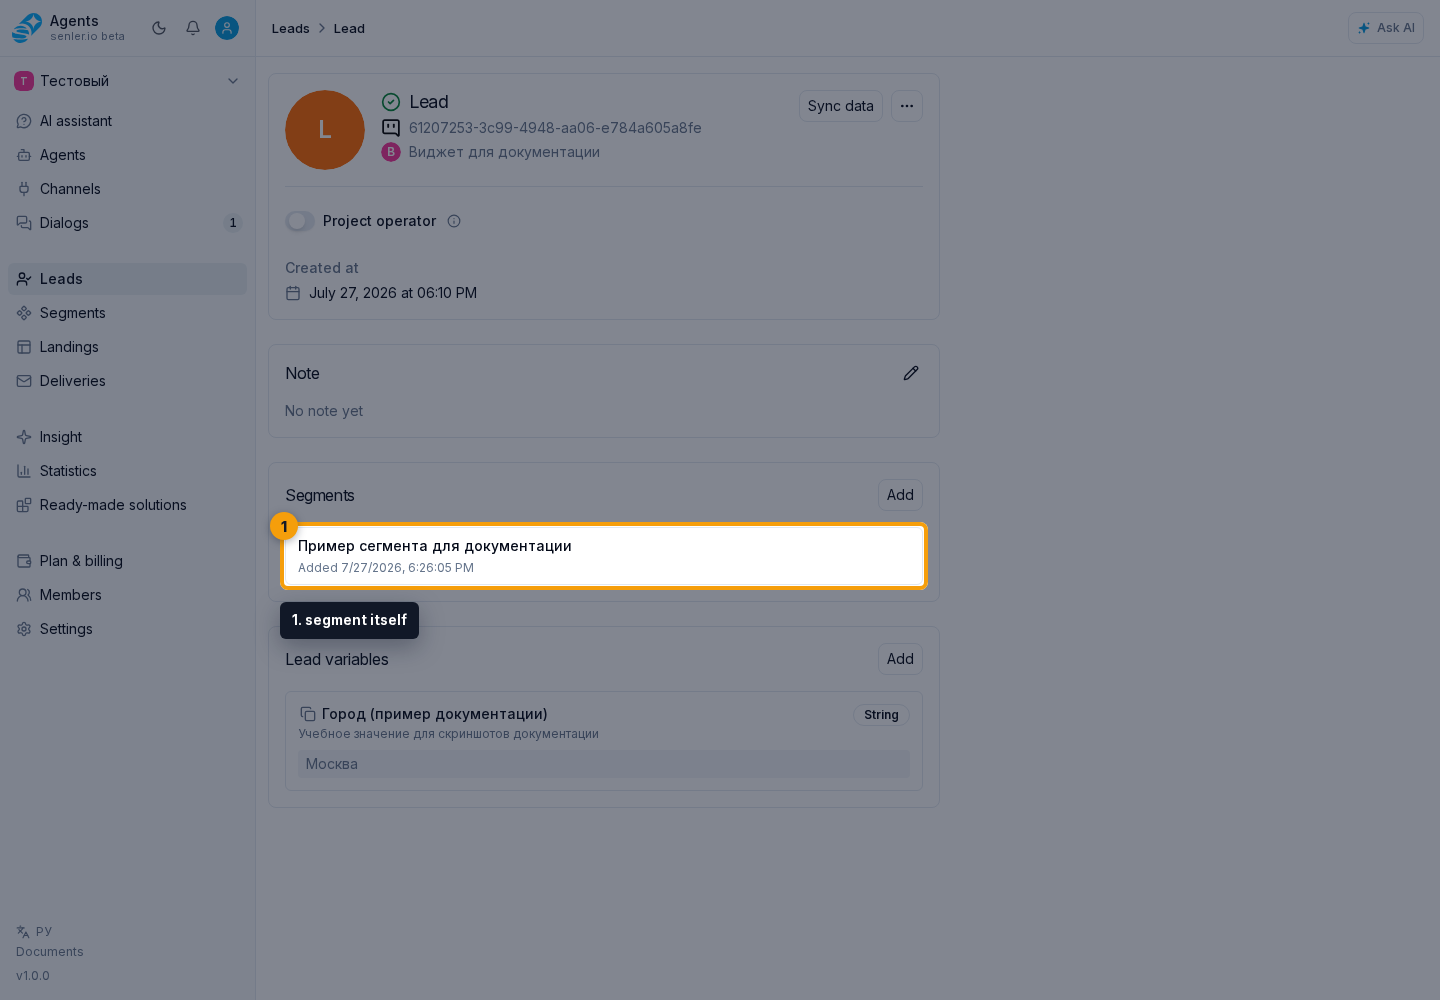The width and height of the screenshot is (1440, 1000).
Task: Switch language with РУ
Action: point(34,931)
